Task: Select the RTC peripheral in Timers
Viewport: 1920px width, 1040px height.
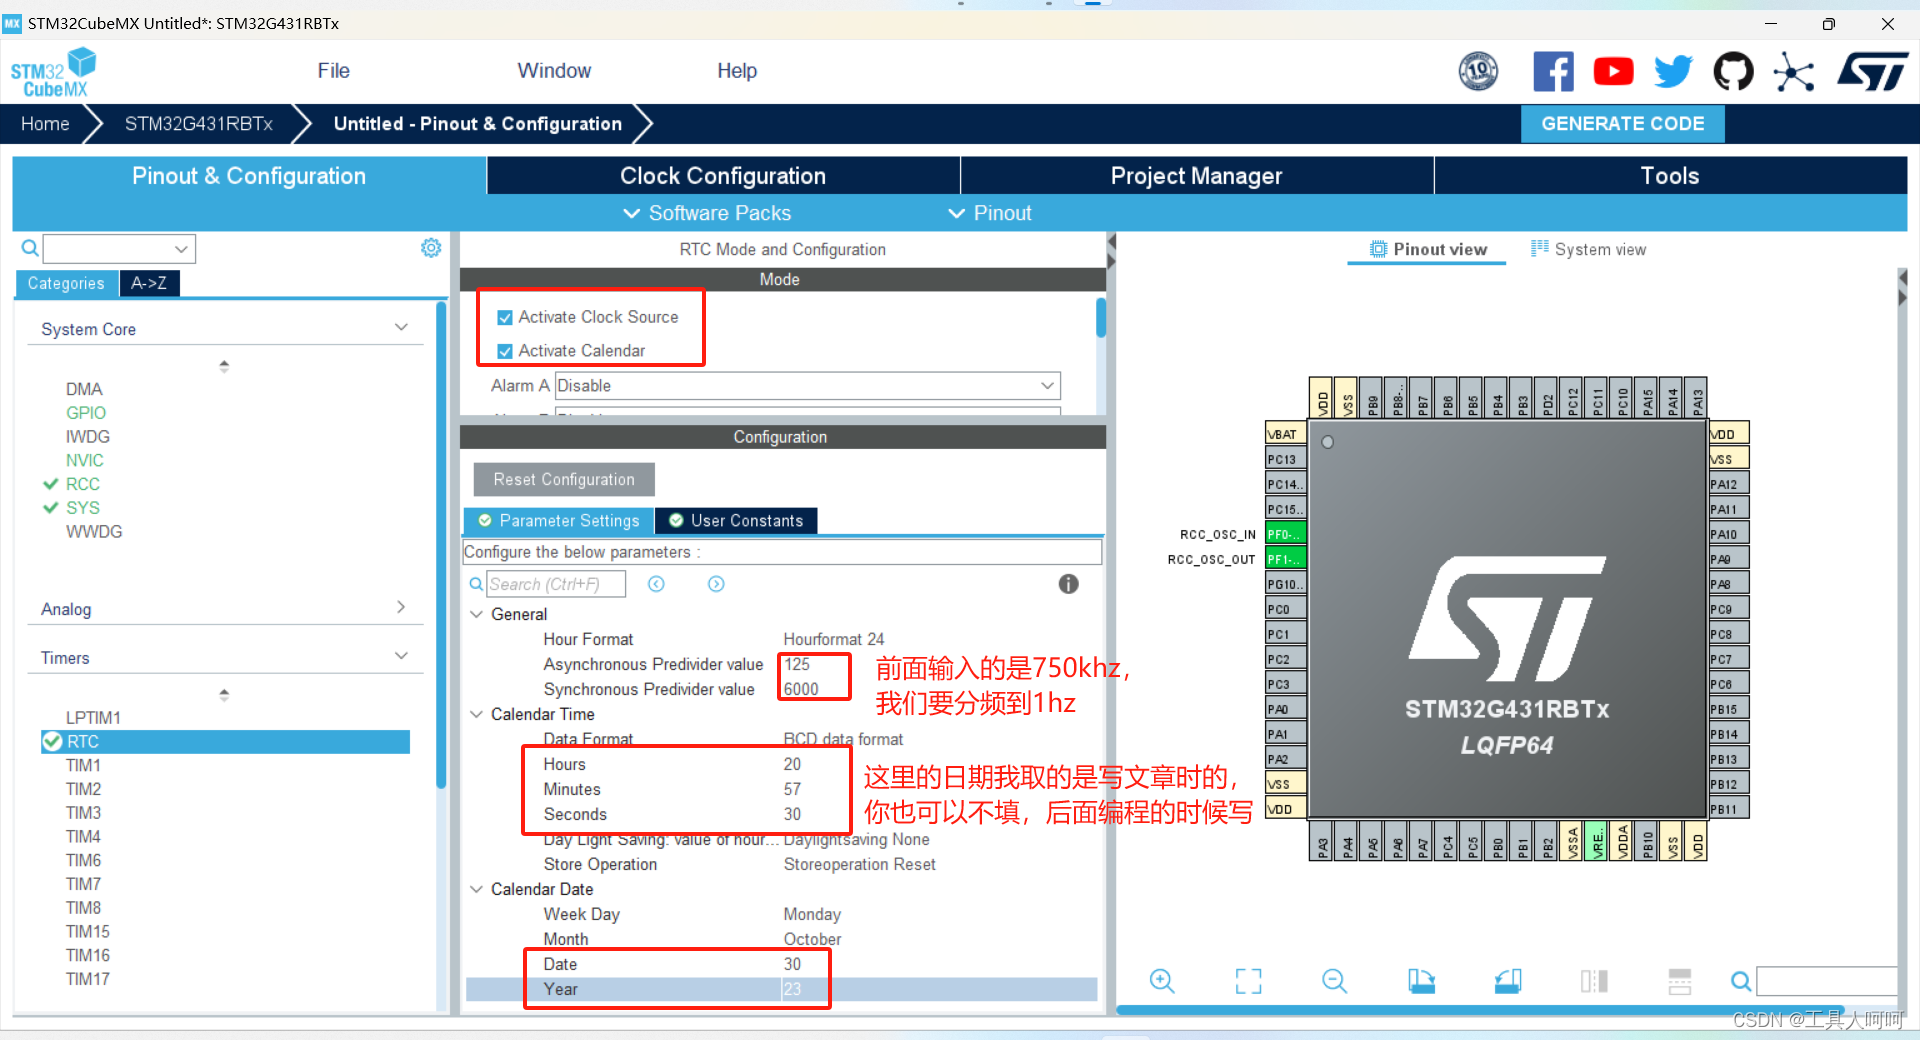Action: (x=226, y=742)
